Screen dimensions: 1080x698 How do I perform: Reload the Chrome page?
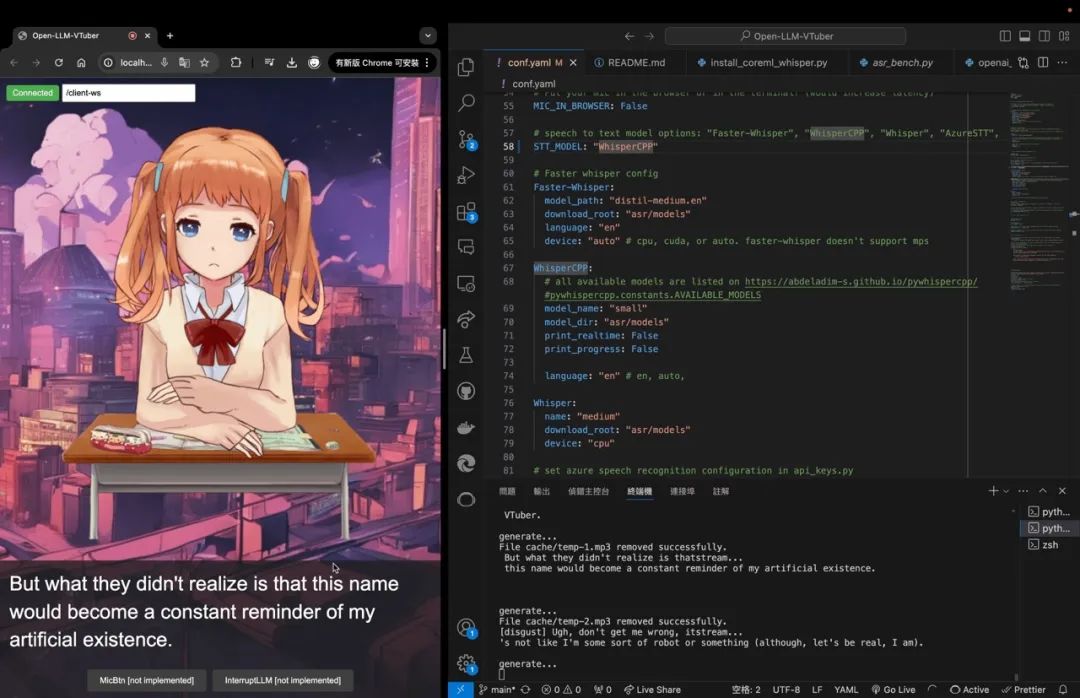(59, 63)
